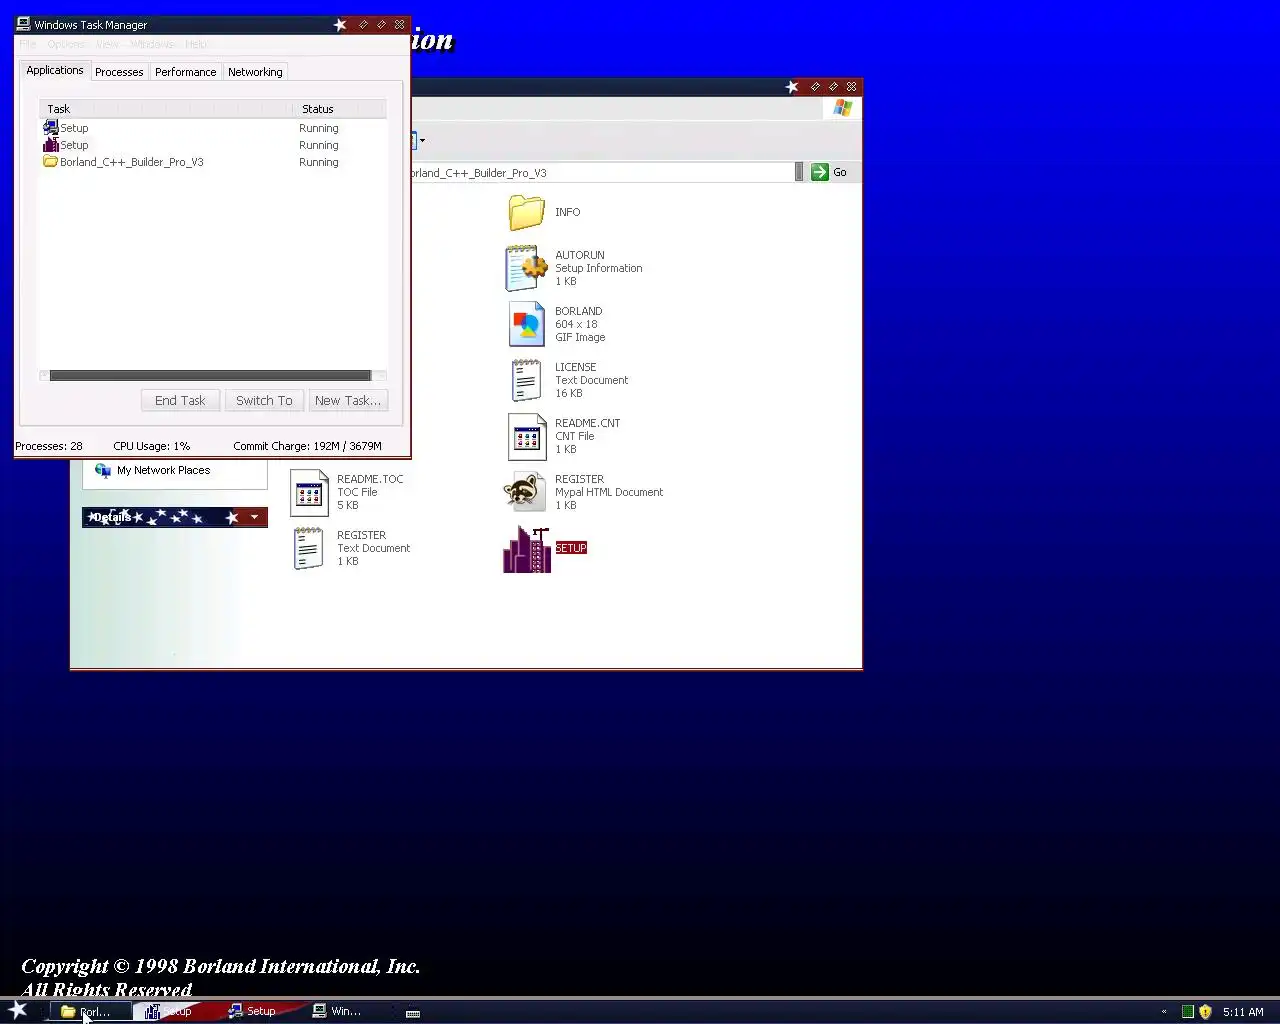This screenshot has height=1024, width=1280.
Task: Switch to the Networking tab
Action: coord(255,72)
